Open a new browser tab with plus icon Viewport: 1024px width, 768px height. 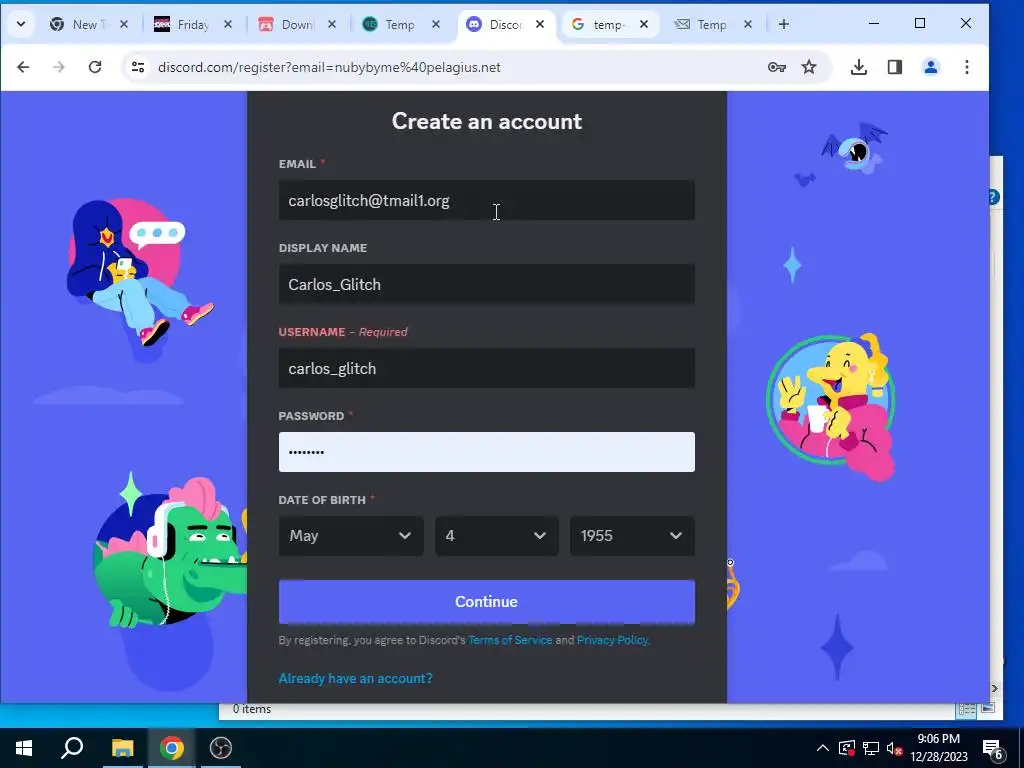coord(784,24)
